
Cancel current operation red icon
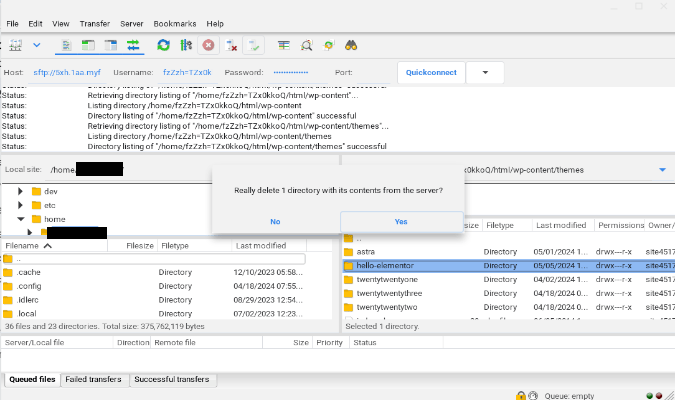point(208,45)
